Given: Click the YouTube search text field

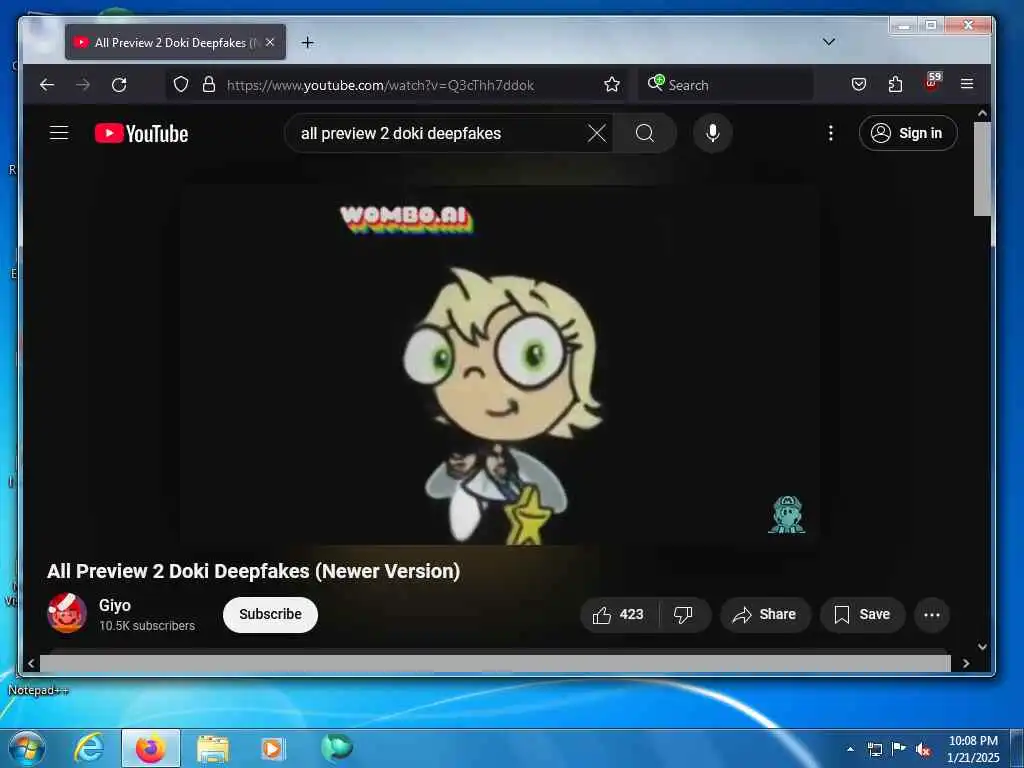Looking at the screenshot, I should click(438, 133).
